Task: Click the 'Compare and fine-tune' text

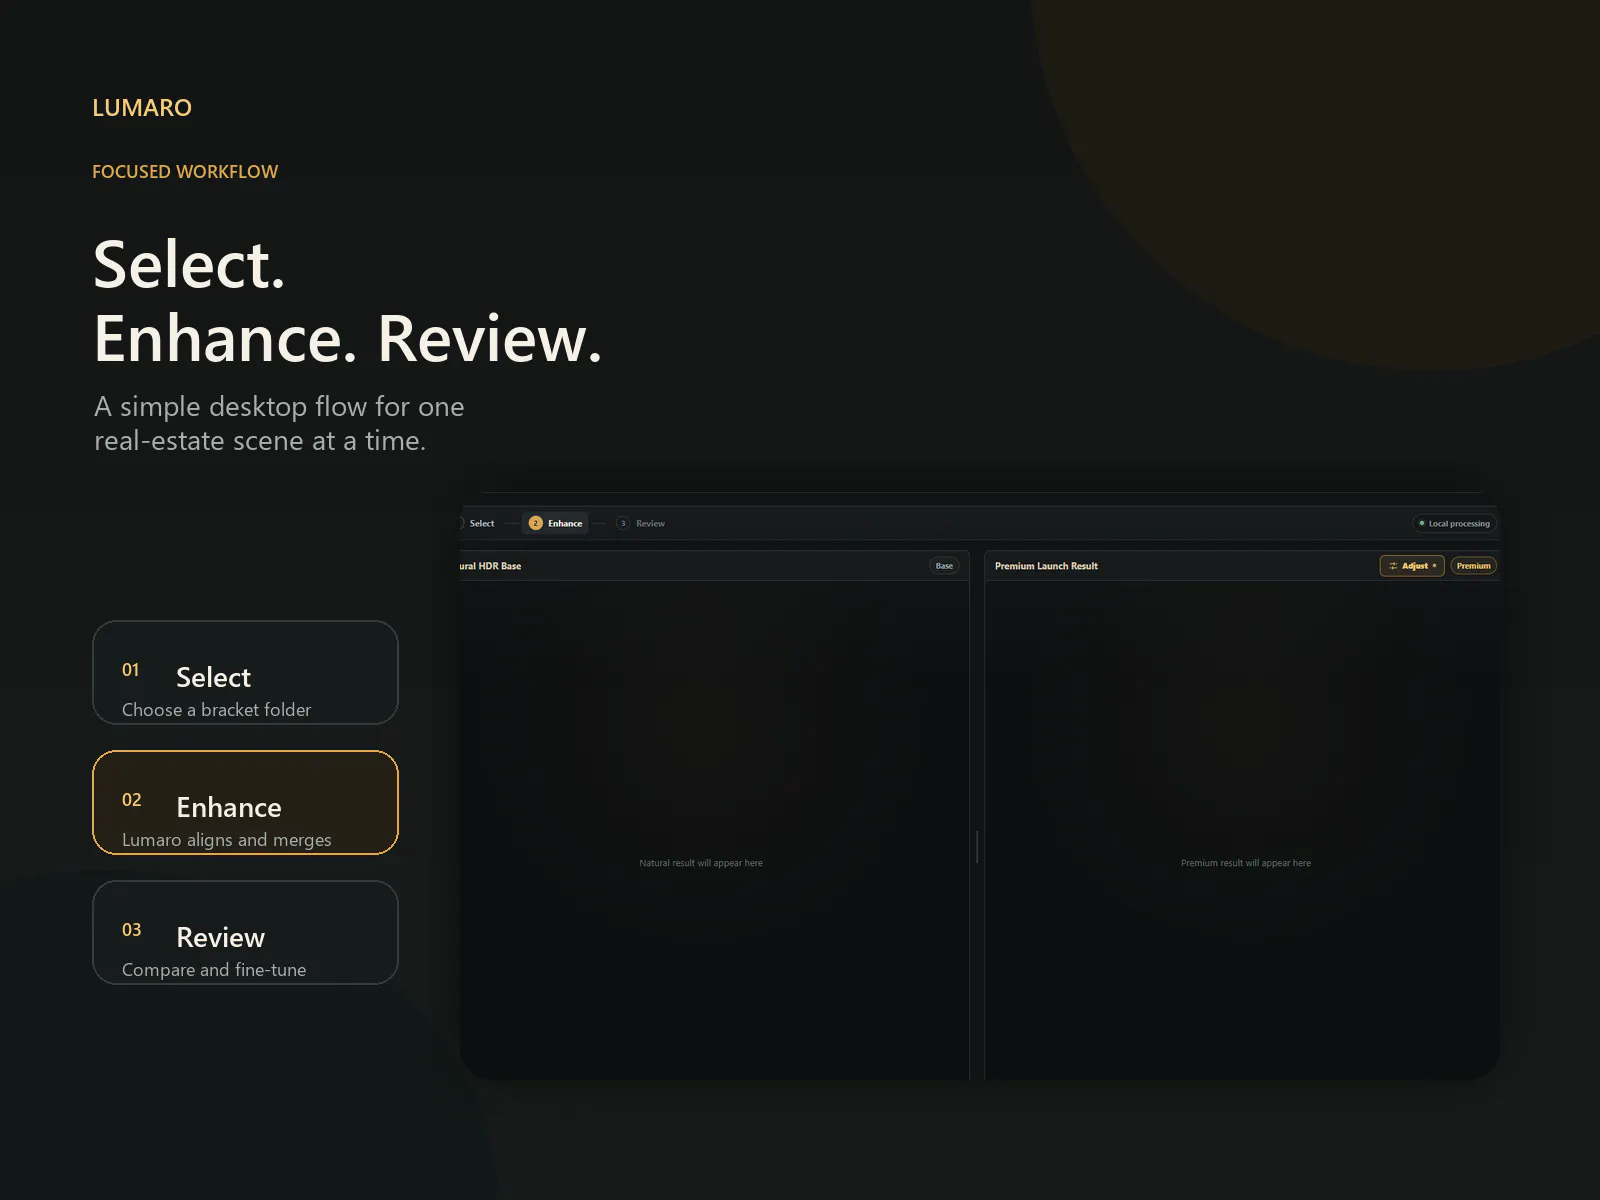Action: [214, 970]
